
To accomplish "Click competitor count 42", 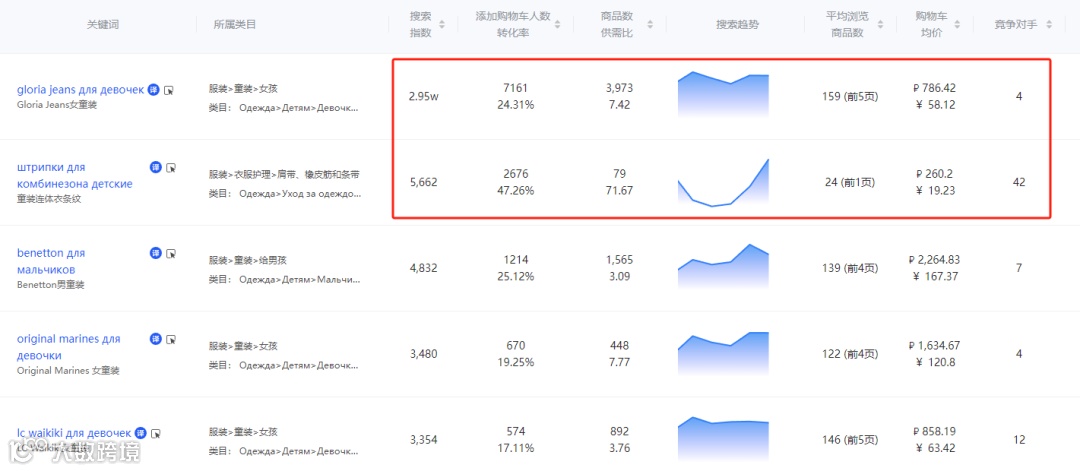I will (1019, 182).
